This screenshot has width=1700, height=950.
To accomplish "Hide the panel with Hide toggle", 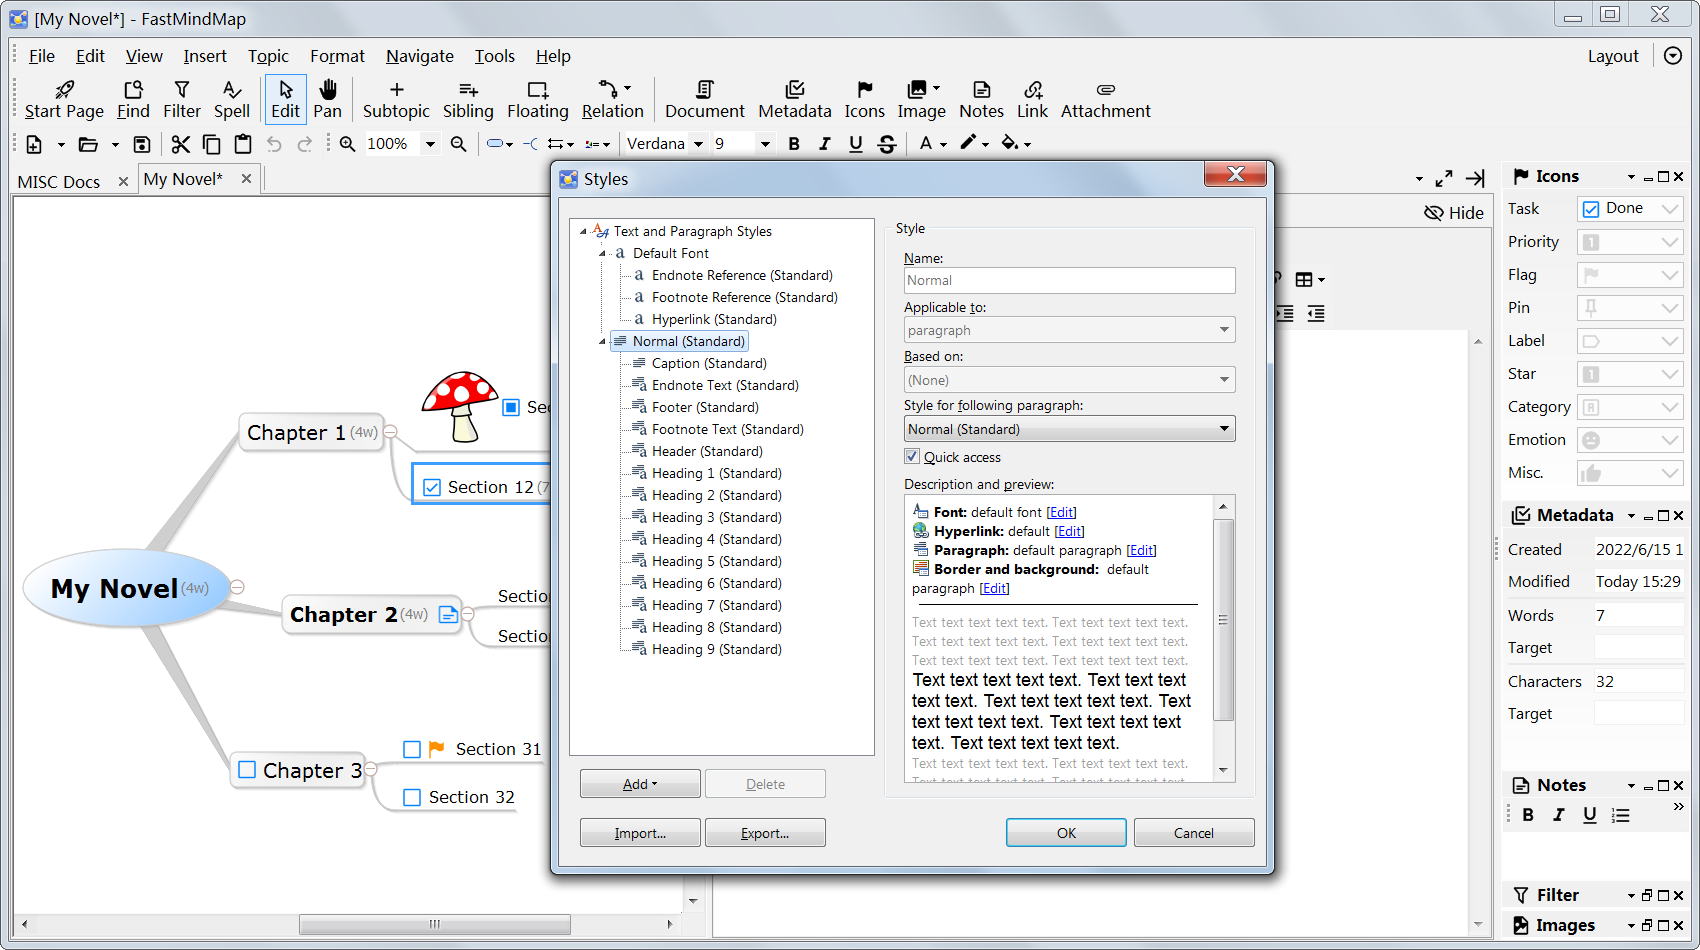I will click(x=1454, y=212).
